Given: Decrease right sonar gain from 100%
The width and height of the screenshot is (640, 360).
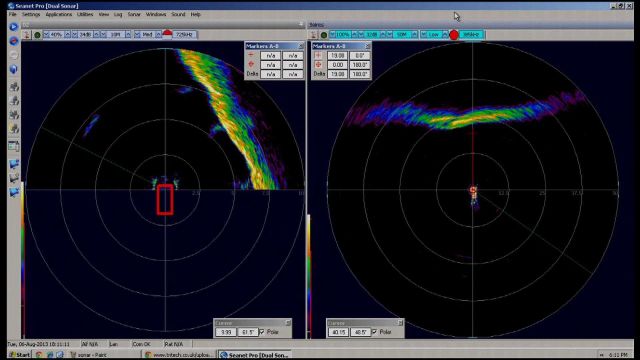Looking at the screenshot, I should [332, 35].
